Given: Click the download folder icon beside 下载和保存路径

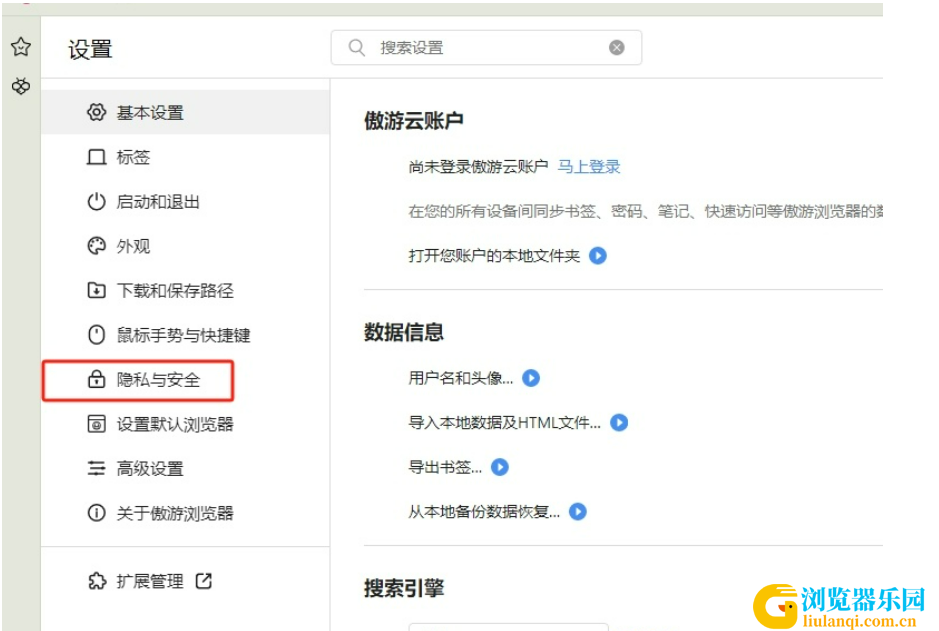Looking at the screenshot, I should [x=96, y=290].
